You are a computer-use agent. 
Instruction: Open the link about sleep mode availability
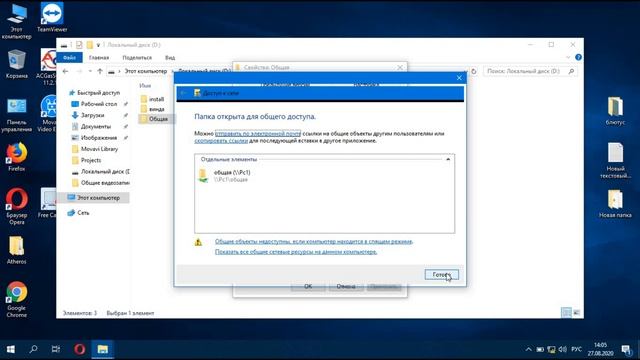pyautogui.click(x=314, y=242)
